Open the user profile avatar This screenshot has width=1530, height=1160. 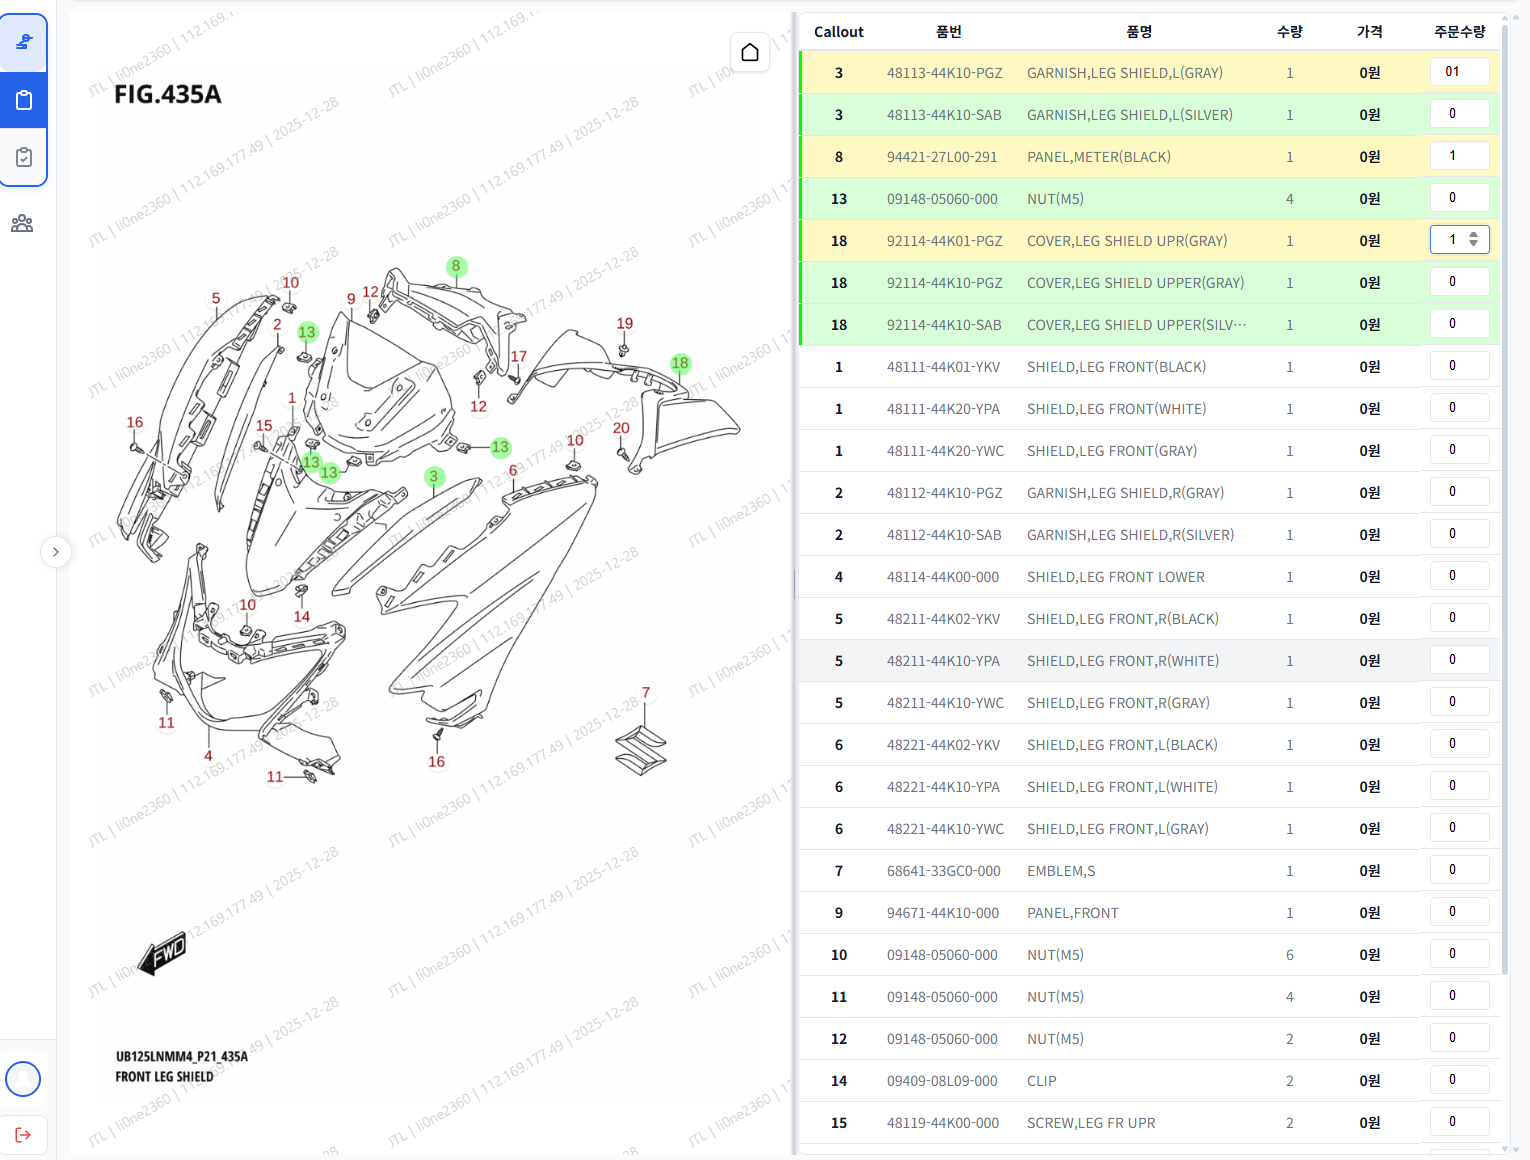point(23,1079)
